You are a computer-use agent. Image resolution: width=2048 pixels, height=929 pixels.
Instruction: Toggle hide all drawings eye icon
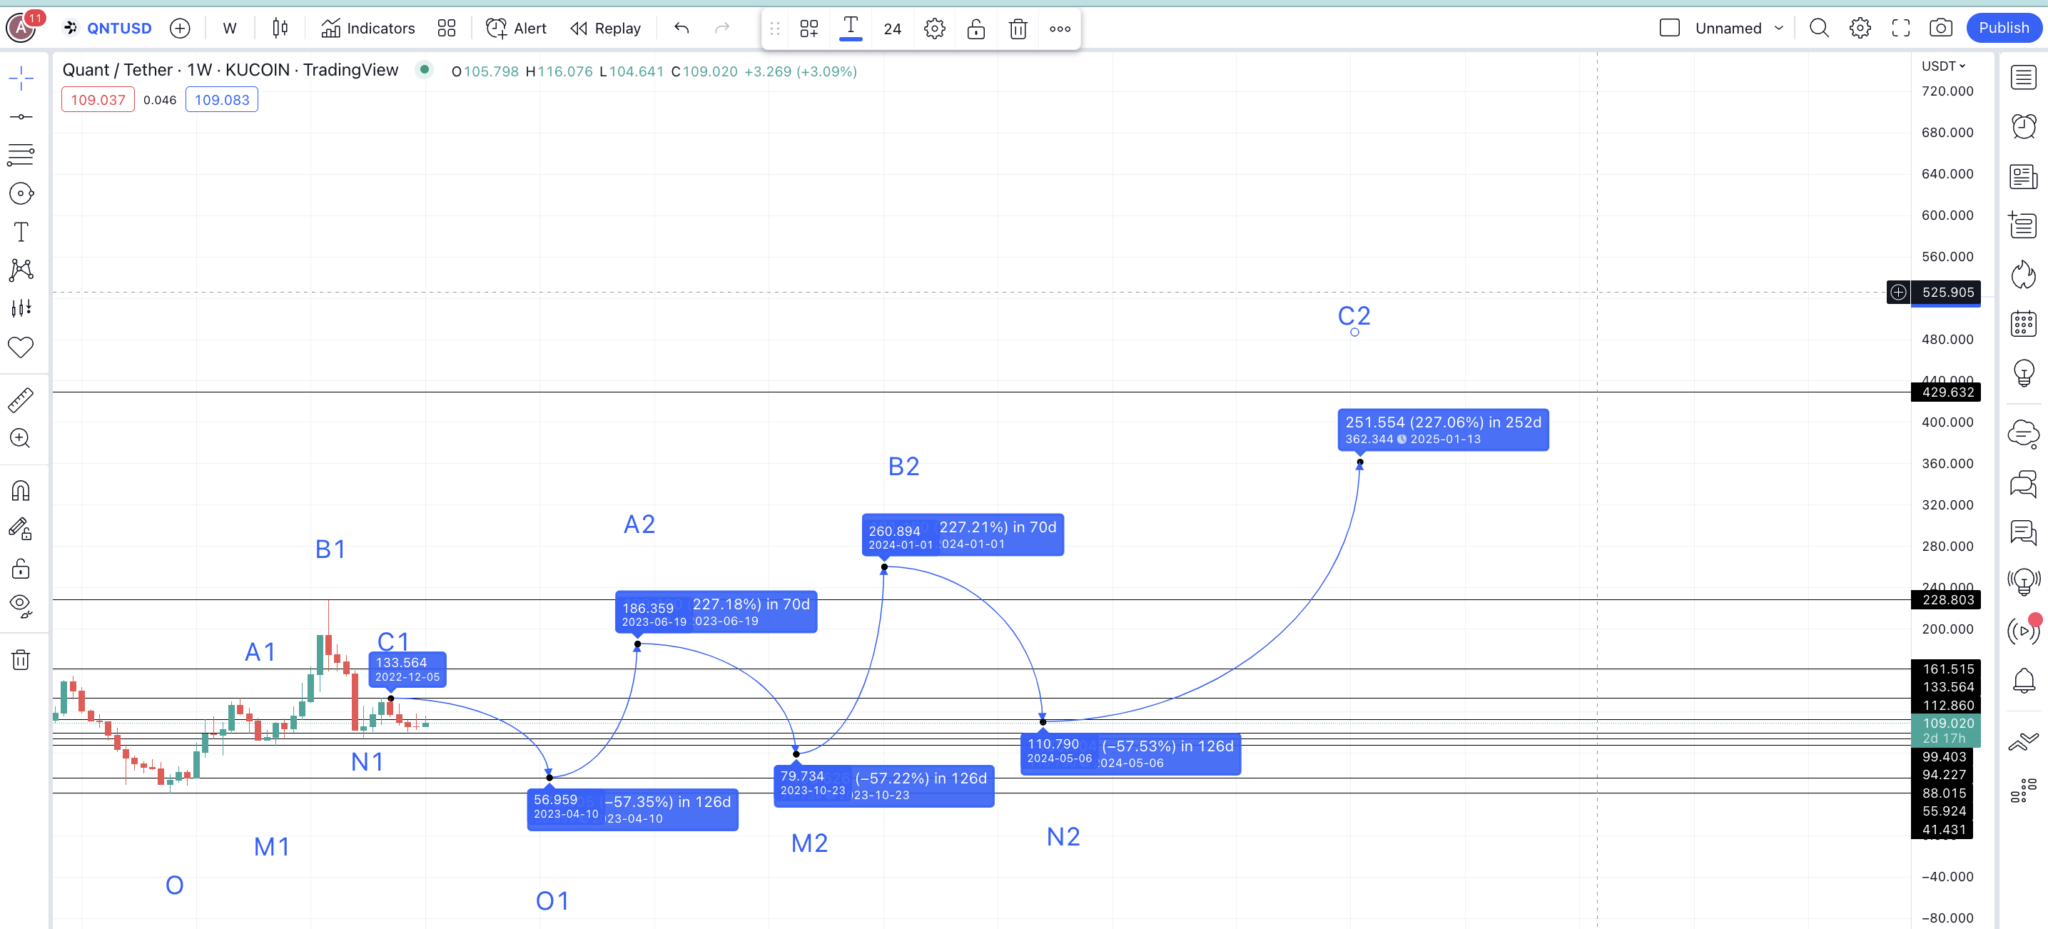(x=21, y=605)
